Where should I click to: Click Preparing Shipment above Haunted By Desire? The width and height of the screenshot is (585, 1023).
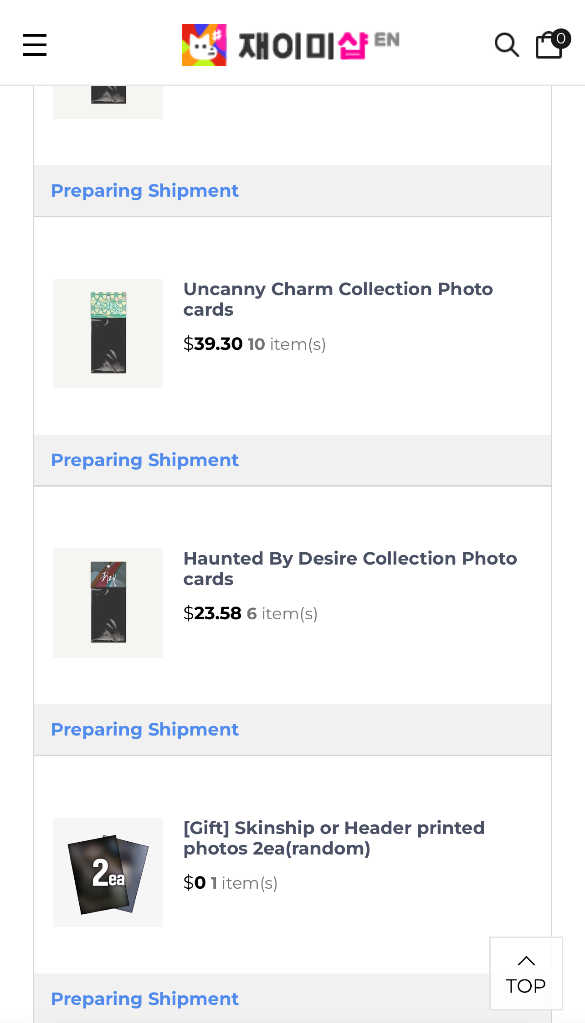(x=145, y=460)
